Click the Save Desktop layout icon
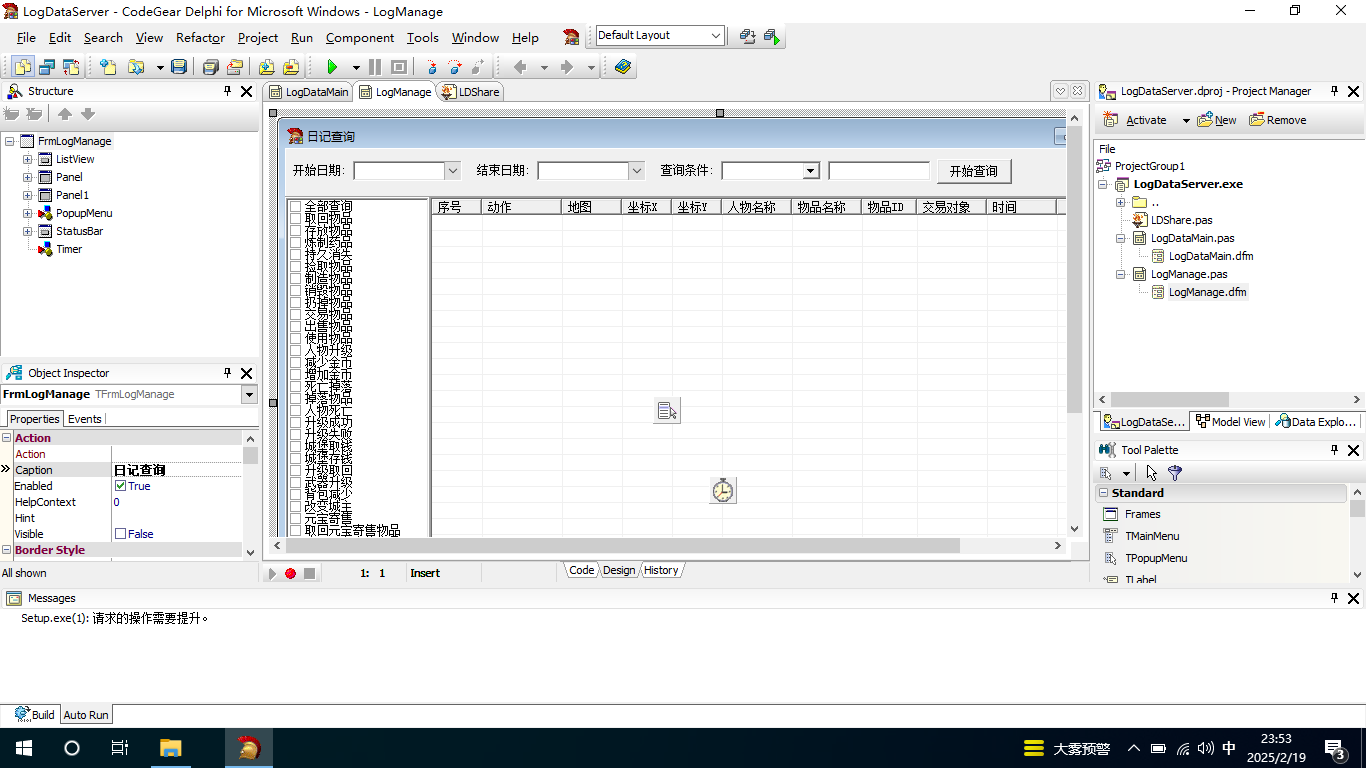1366x768 pixels. coord(747,37)
